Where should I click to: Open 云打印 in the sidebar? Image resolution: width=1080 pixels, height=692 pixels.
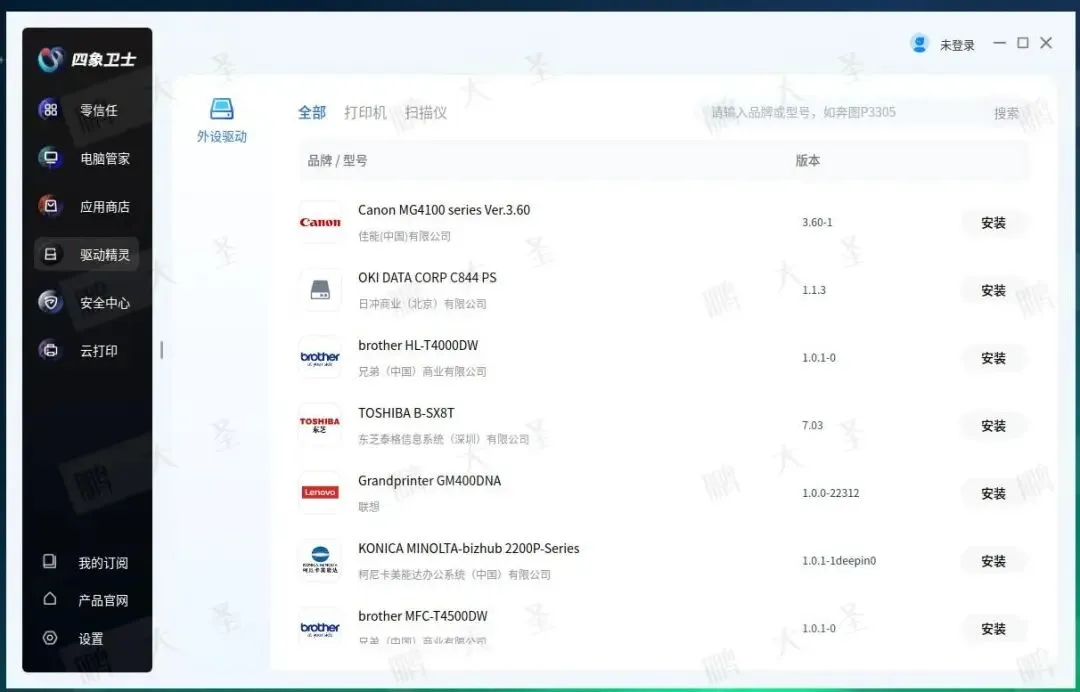(x=98, y=351)
